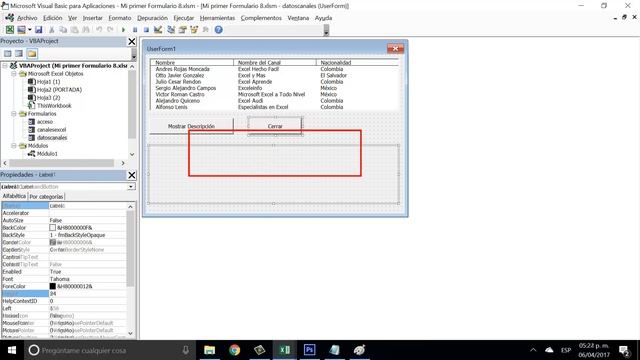640x360 pixels.
Task: Click View Code icon in Project panel
Action: pyautogui.click(x=7, y=53)
